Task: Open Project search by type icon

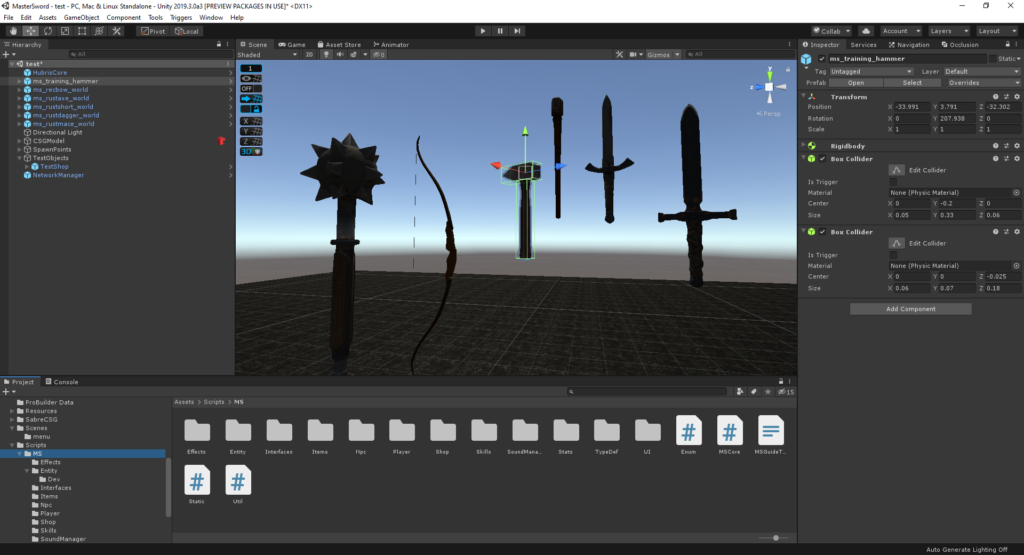Action: (x=740, y=392)
